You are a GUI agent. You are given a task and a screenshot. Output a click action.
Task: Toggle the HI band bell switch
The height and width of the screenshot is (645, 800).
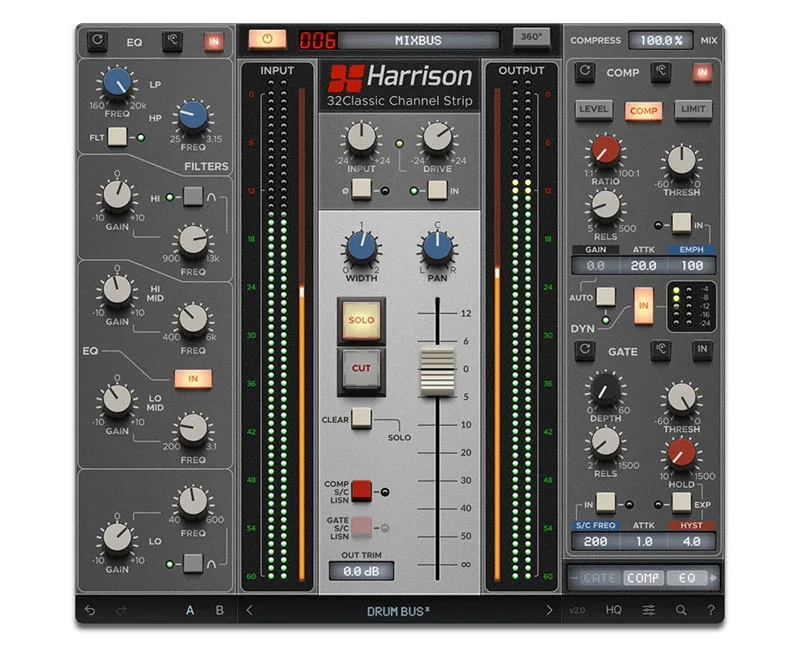[193, 196]
